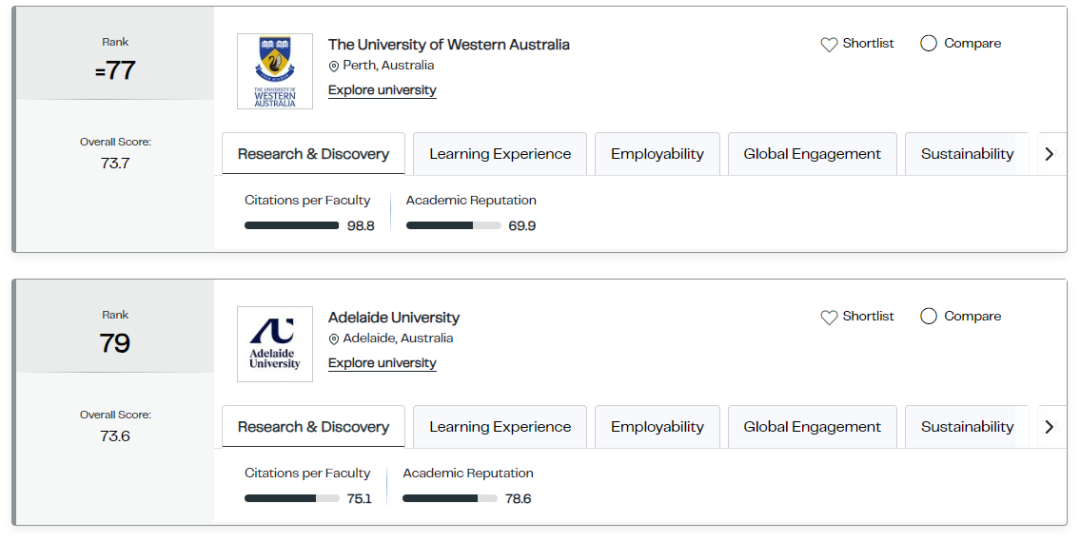1080x542 pixels.
Task: Select Compare radio for Adelaide University
Action: pyautogui.click(x=928, y=316)
